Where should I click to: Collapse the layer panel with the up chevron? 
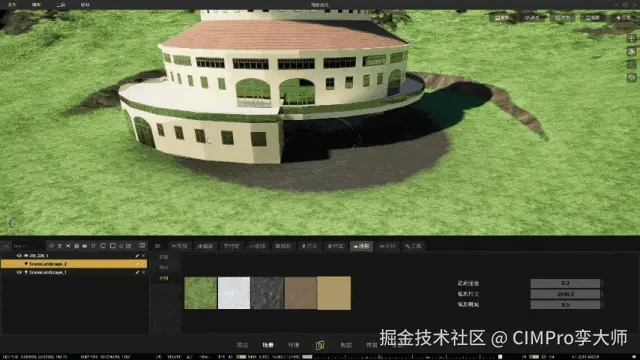[x=6, y=246]
